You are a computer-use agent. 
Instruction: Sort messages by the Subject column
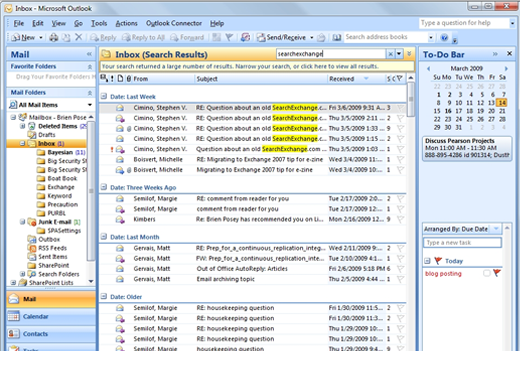(261, 79)
